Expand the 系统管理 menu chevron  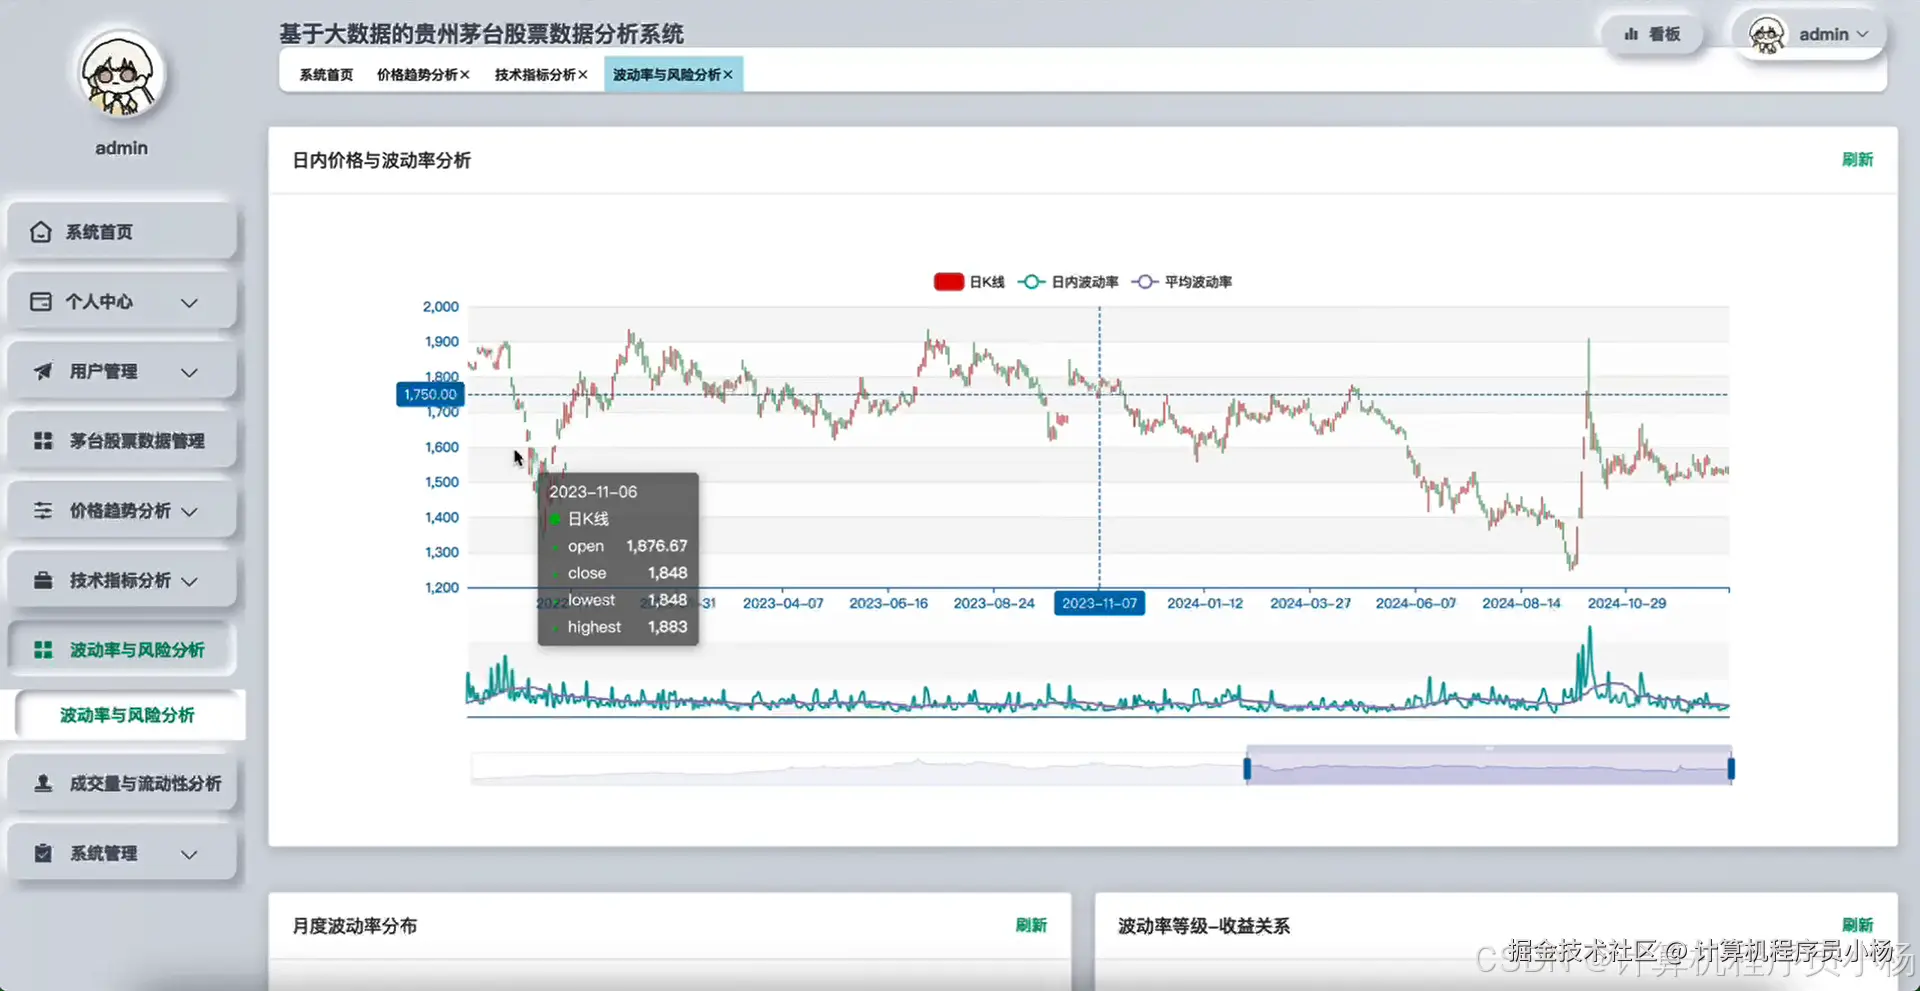(189, 854)
